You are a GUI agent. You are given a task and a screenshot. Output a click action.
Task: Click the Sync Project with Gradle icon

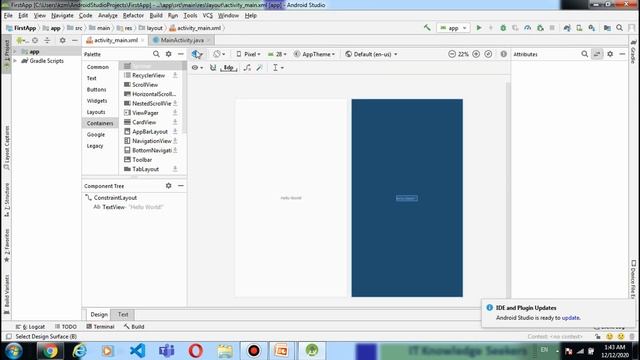[567, 28]
